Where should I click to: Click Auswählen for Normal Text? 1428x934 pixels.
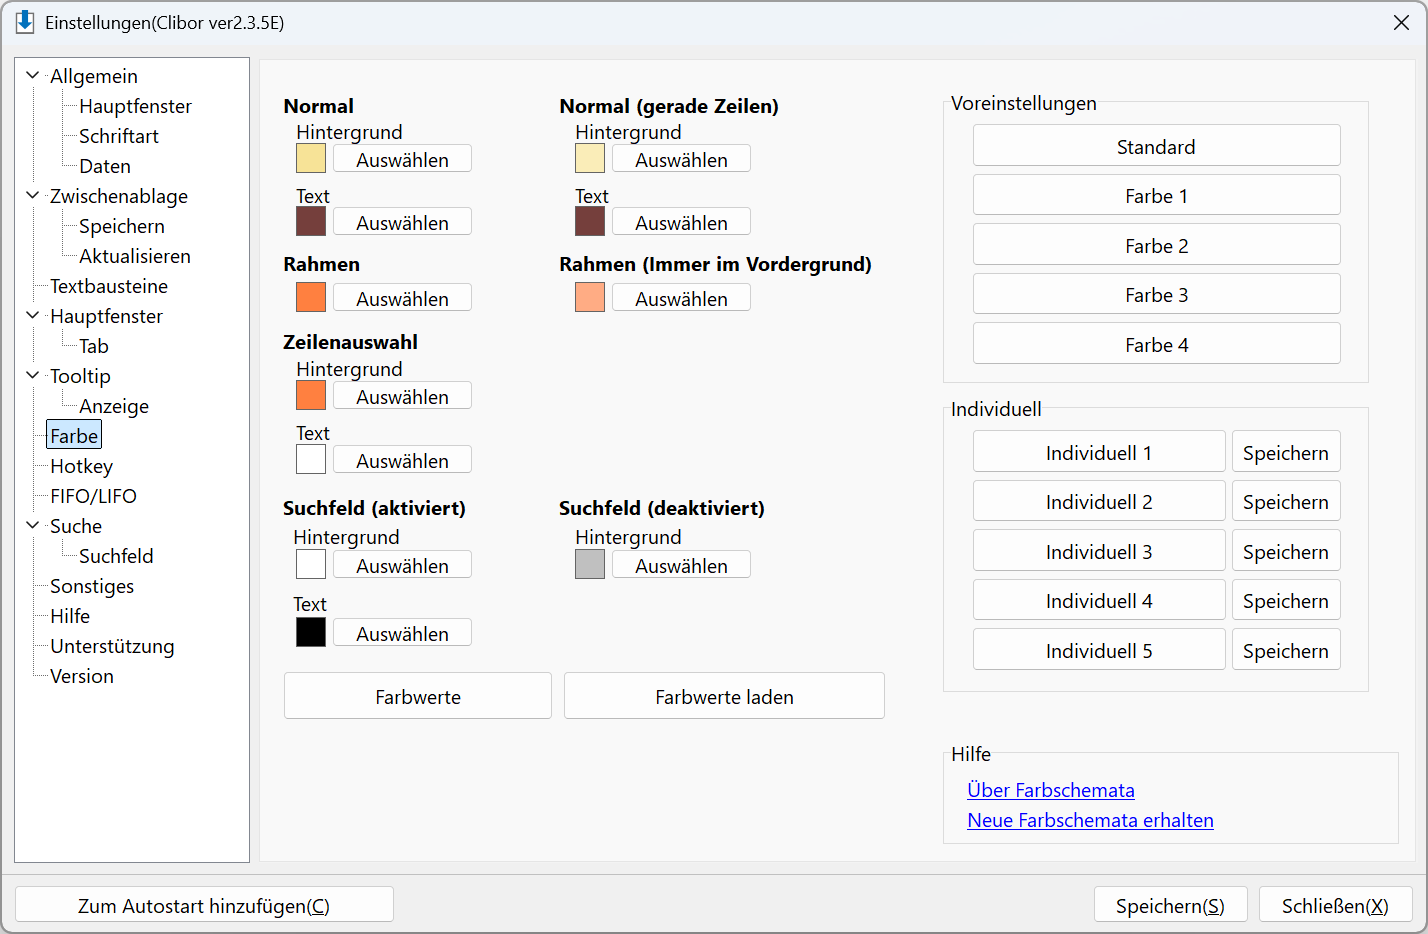coord(402,222)
